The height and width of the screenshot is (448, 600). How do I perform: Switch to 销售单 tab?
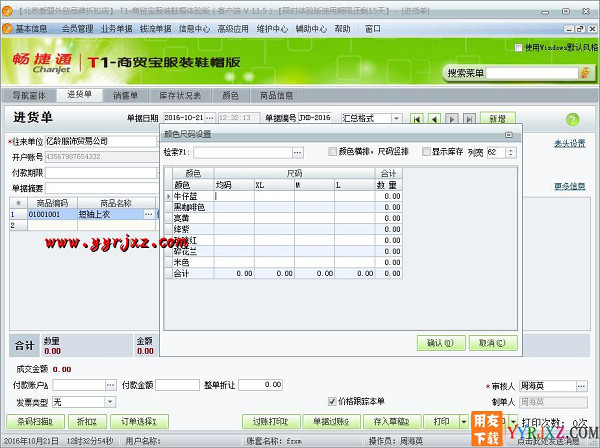pos(125,95)
